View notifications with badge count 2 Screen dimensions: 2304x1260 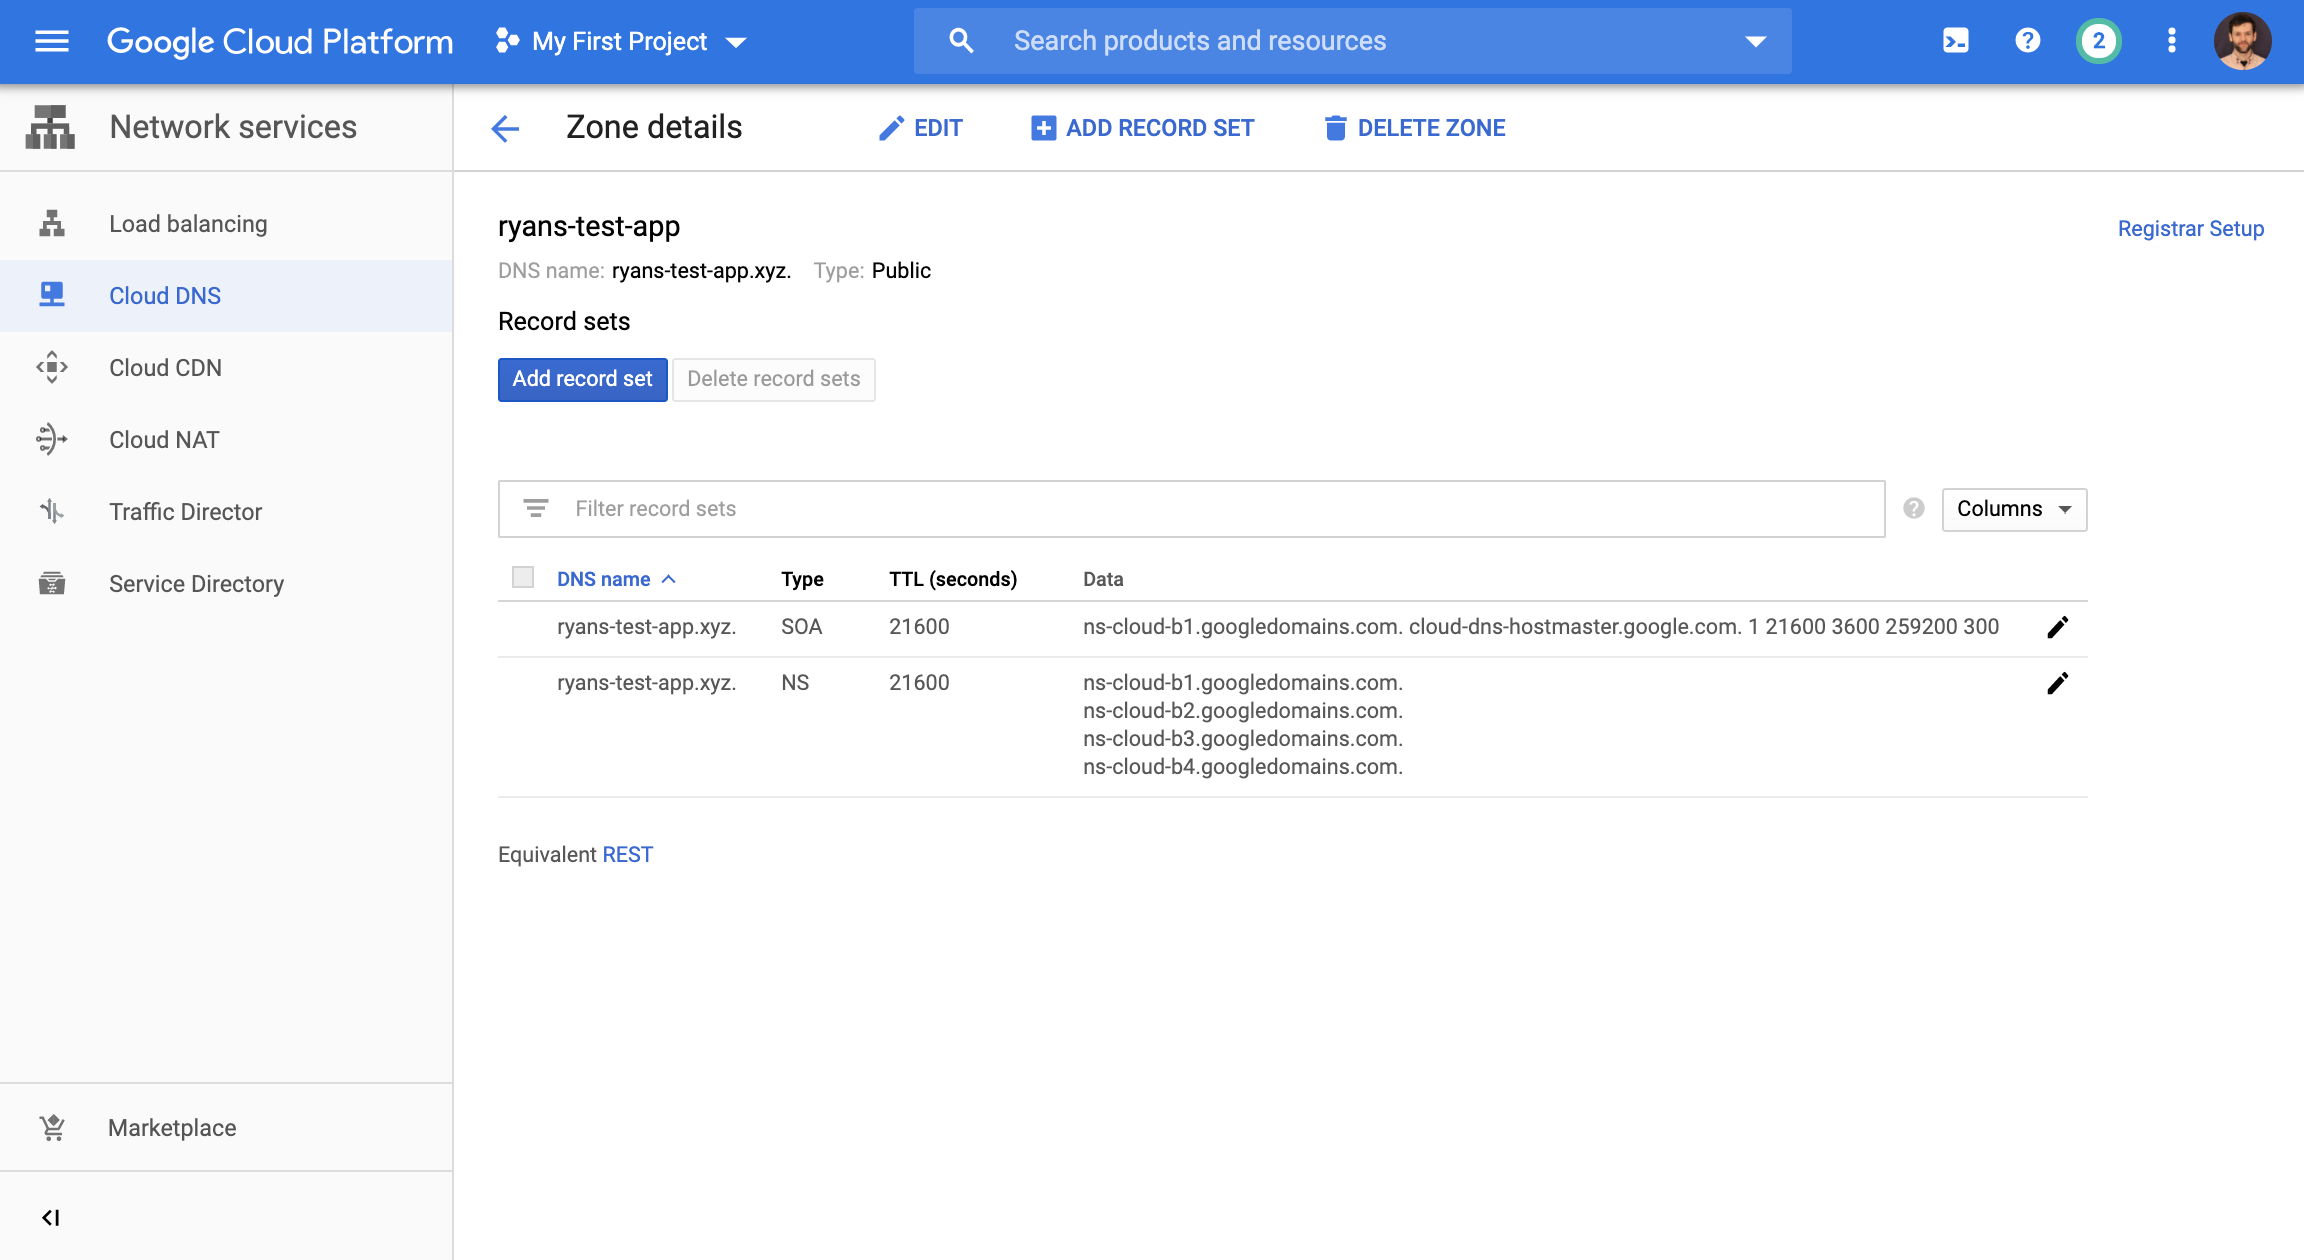(2098, 41)
